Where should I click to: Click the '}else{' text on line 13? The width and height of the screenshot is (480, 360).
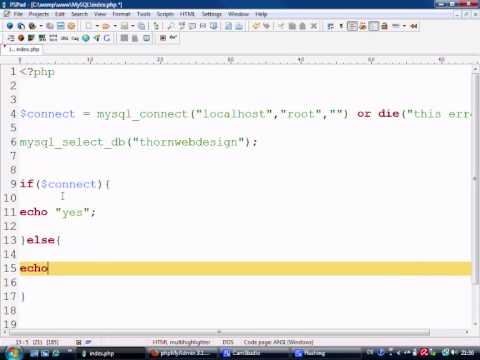(40, 240)
